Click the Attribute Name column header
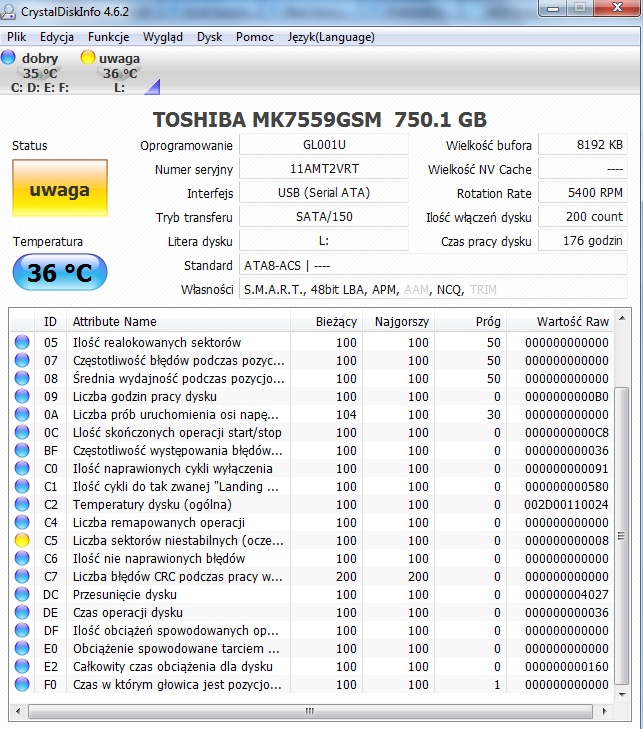 (x=179, y=321)
